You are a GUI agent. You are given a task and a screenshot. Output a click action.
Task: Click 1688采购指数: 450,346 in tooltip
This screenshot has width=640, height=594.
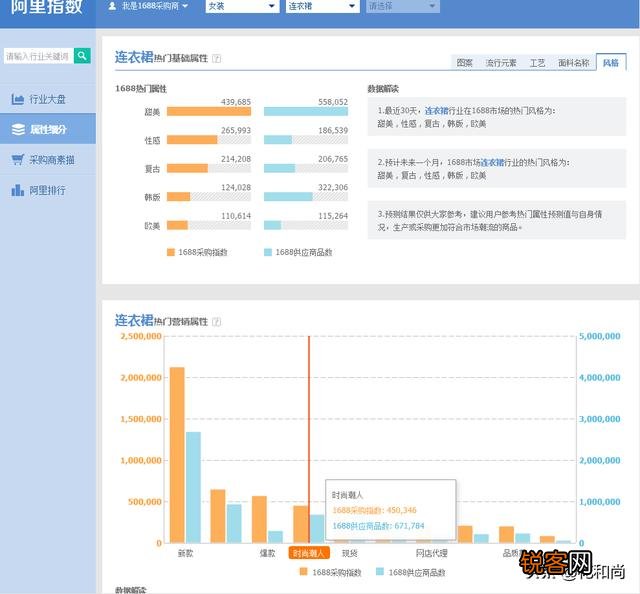(x=375, y=510)
